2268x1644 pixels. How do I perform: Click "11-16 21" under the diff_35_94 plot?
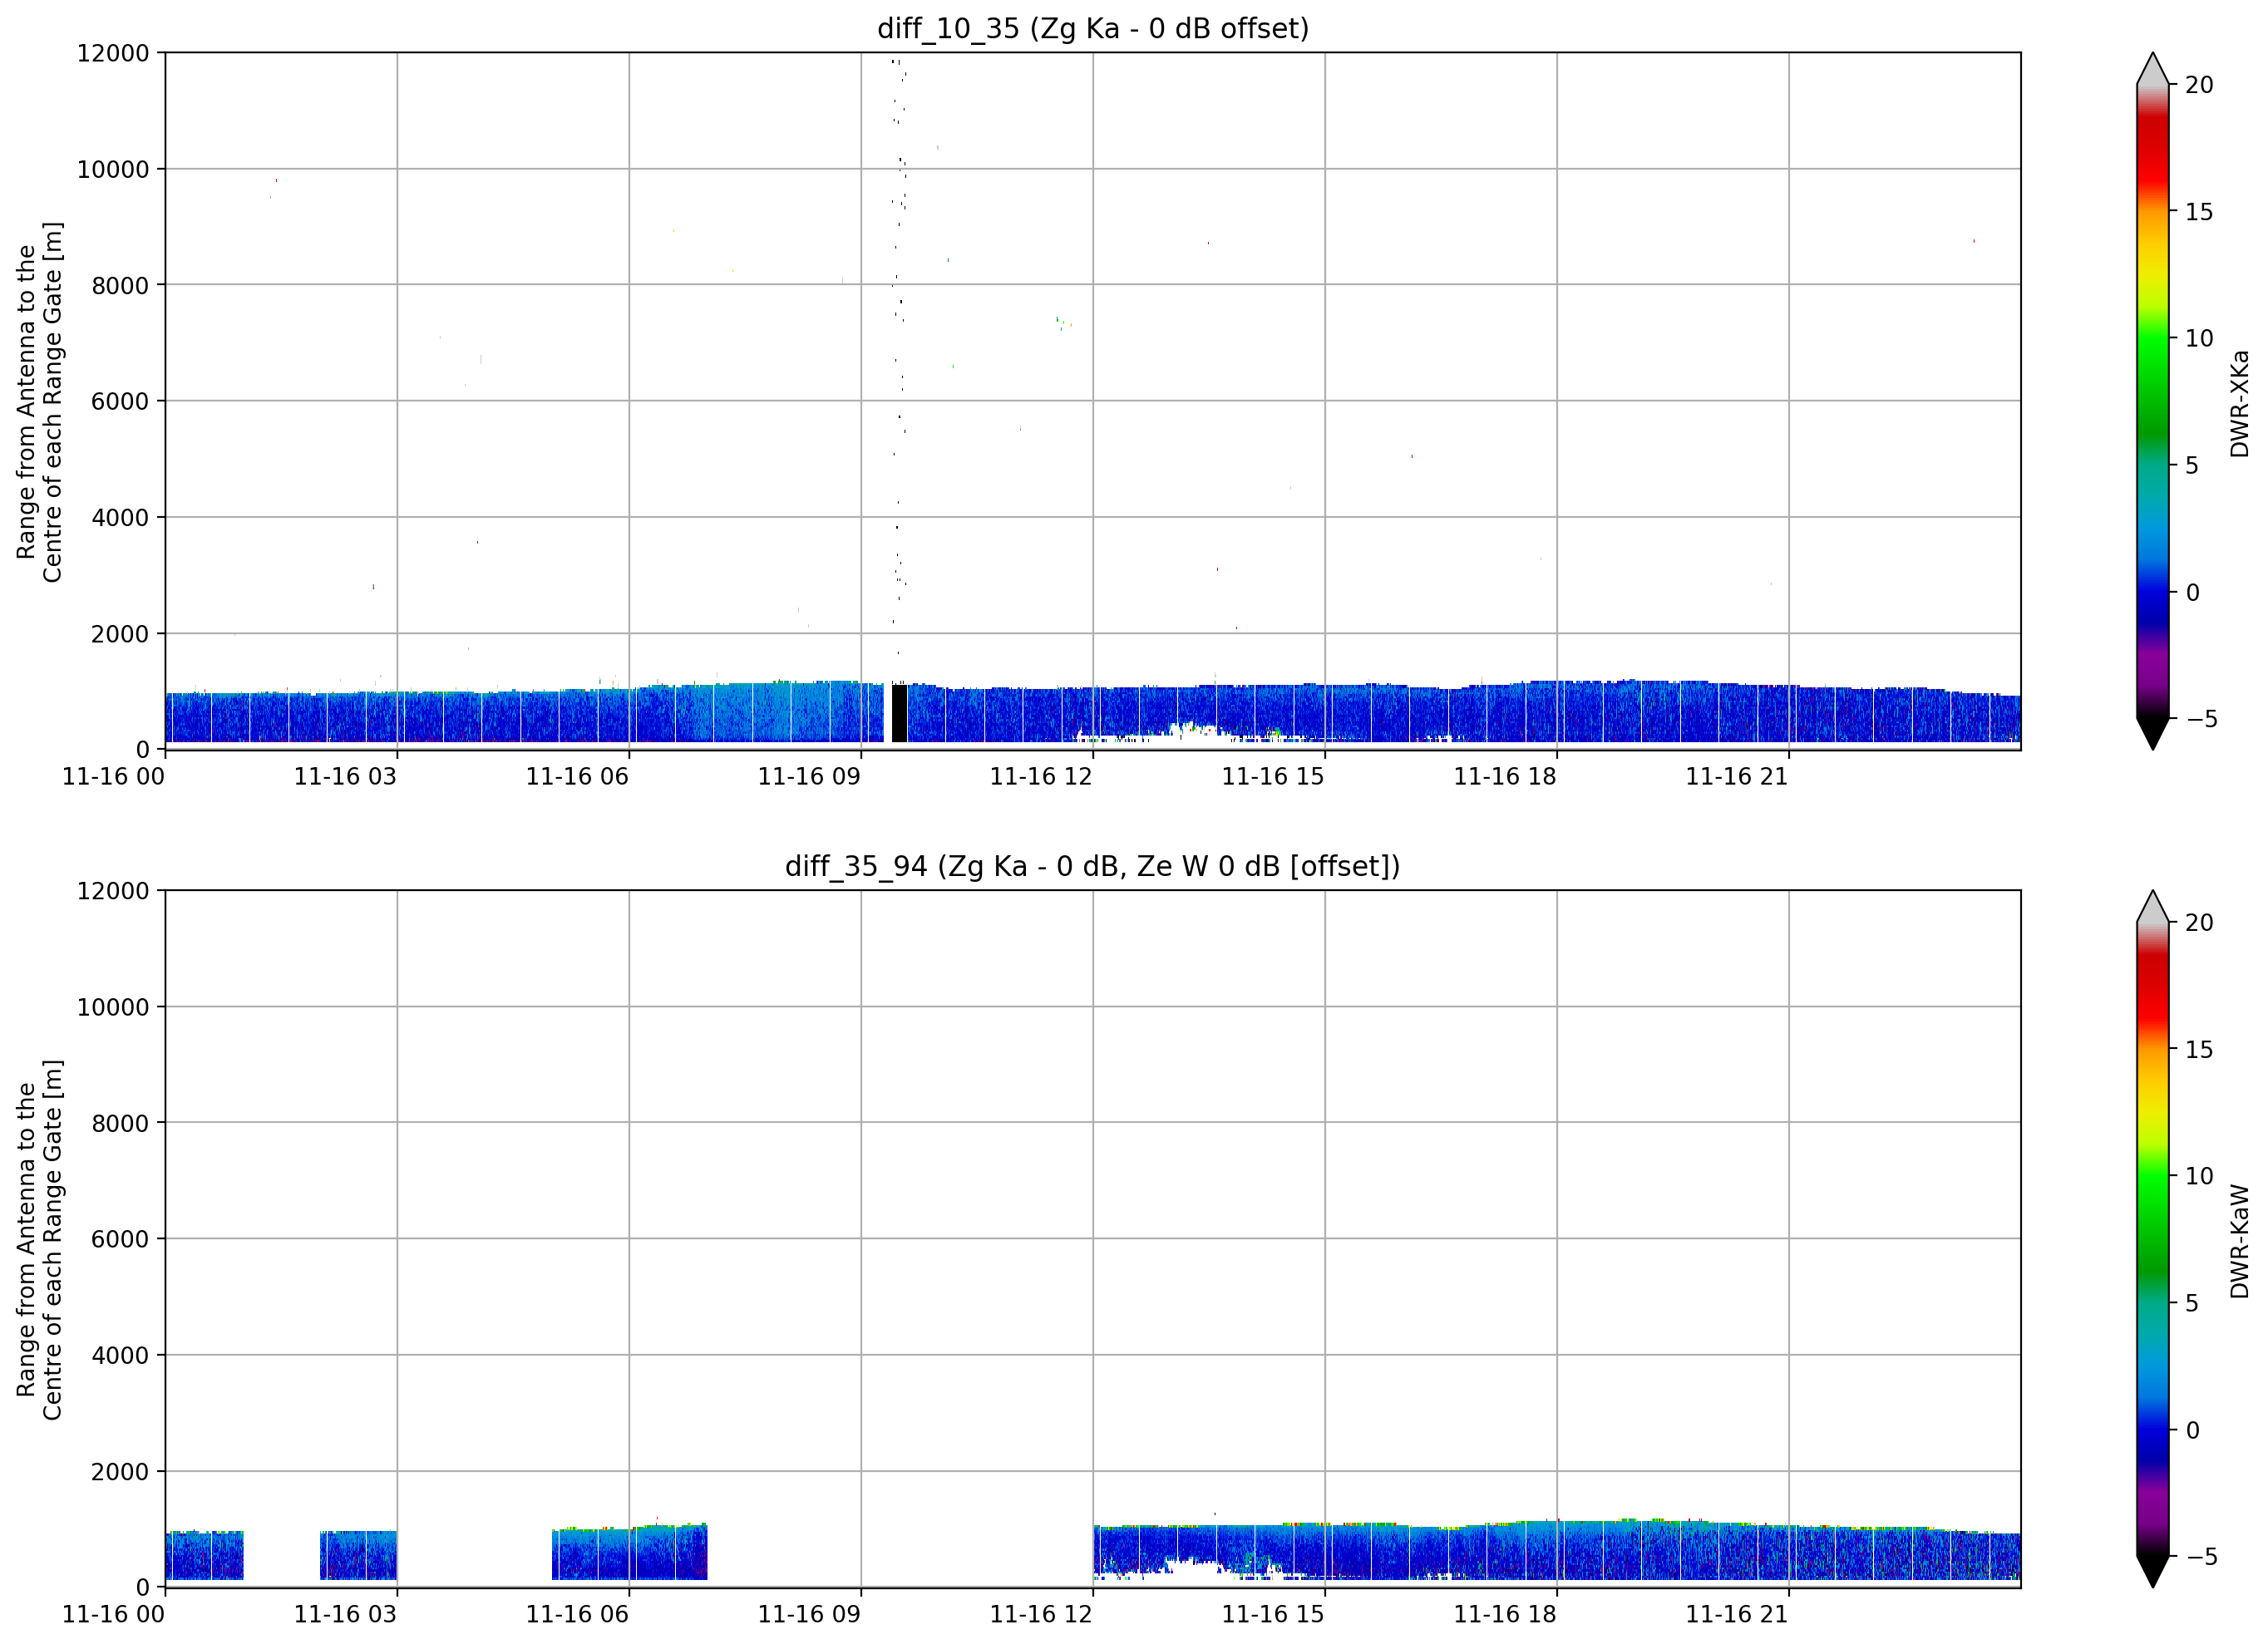click(1738, 1615)
